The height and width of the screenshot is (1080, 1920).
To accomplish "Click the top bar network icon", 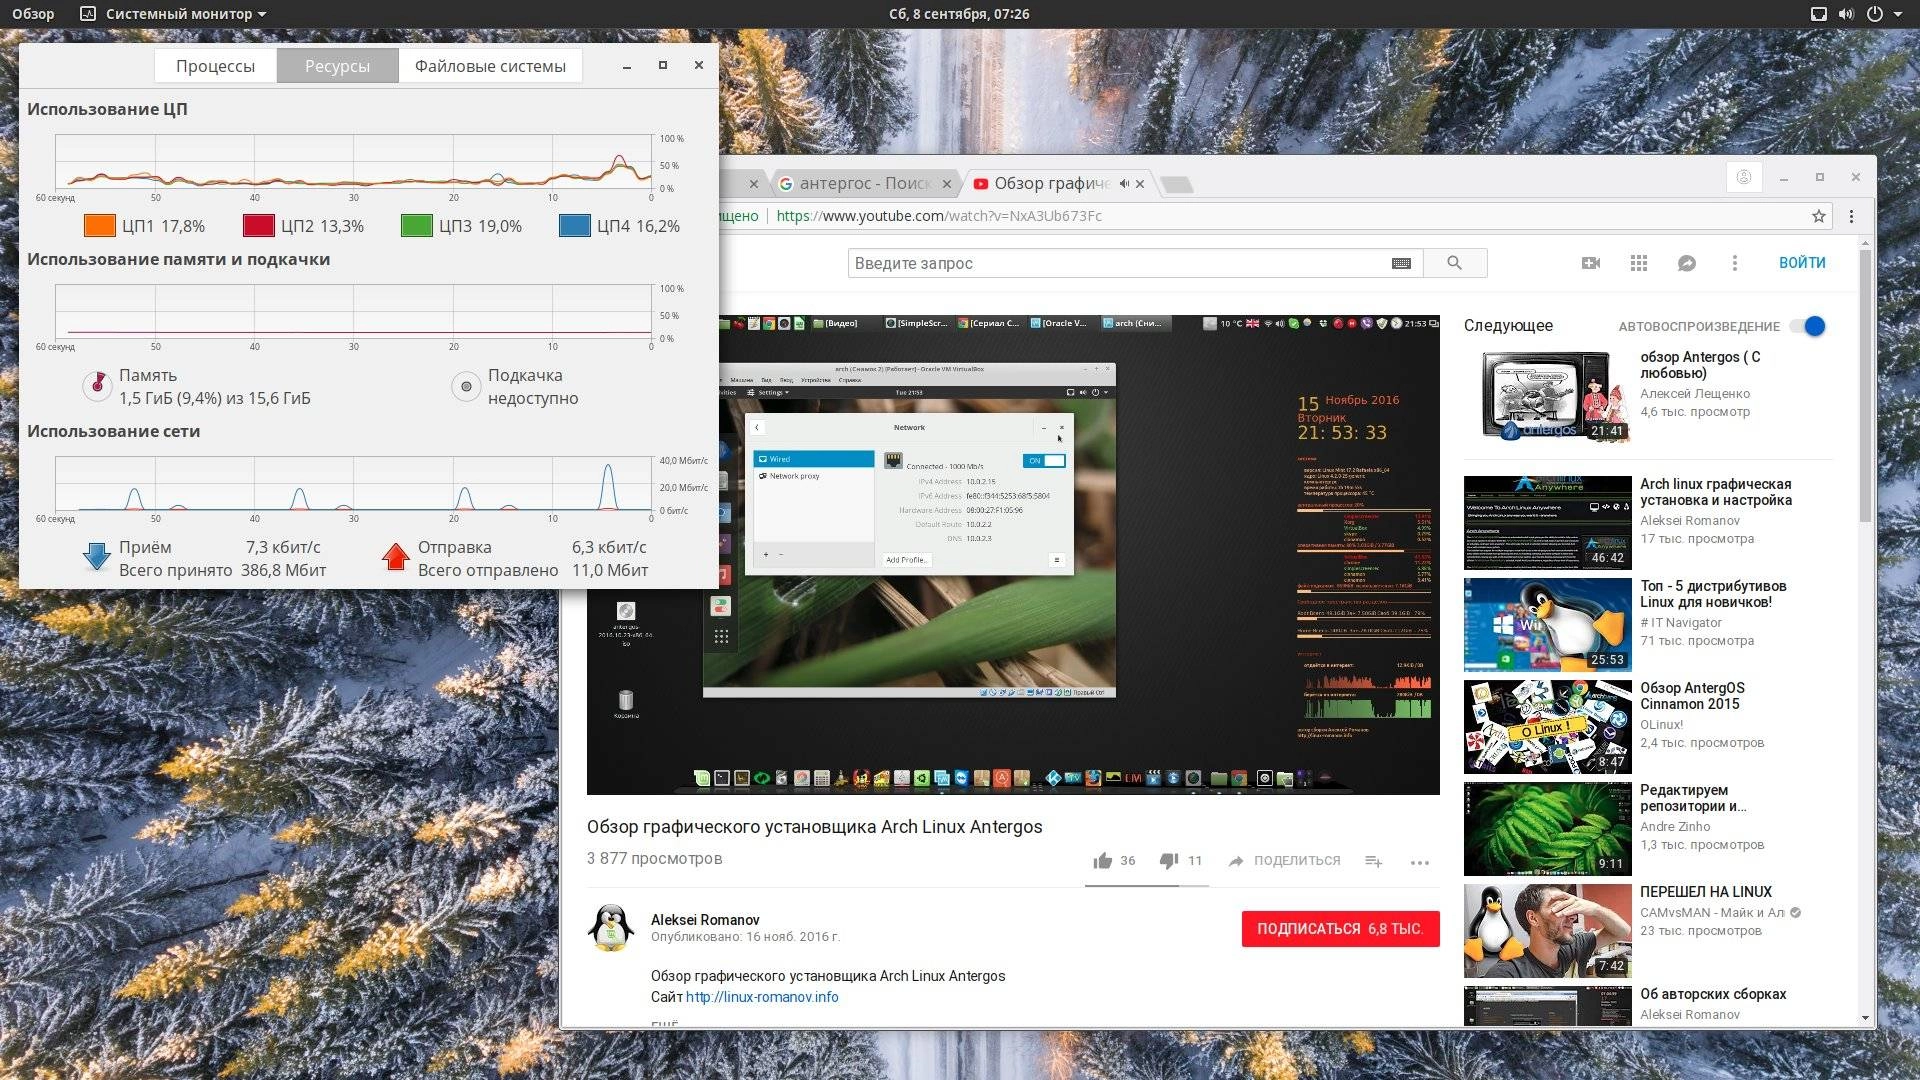I will [x=1819, y=14].
